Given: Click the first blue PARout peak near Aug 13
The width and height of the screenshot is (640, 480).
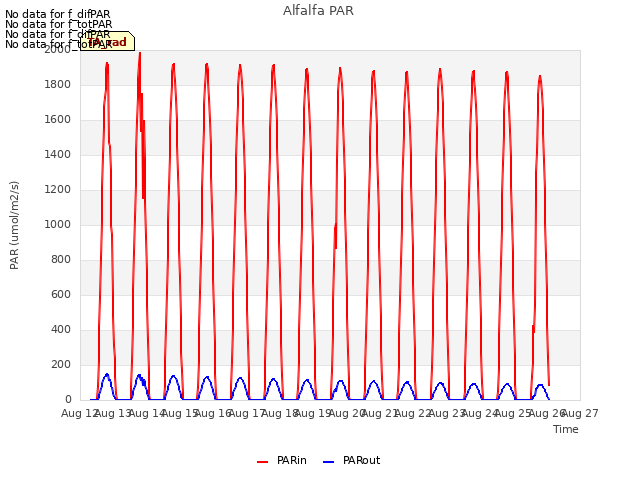Looking at the screenshot, I should [107, 375].
